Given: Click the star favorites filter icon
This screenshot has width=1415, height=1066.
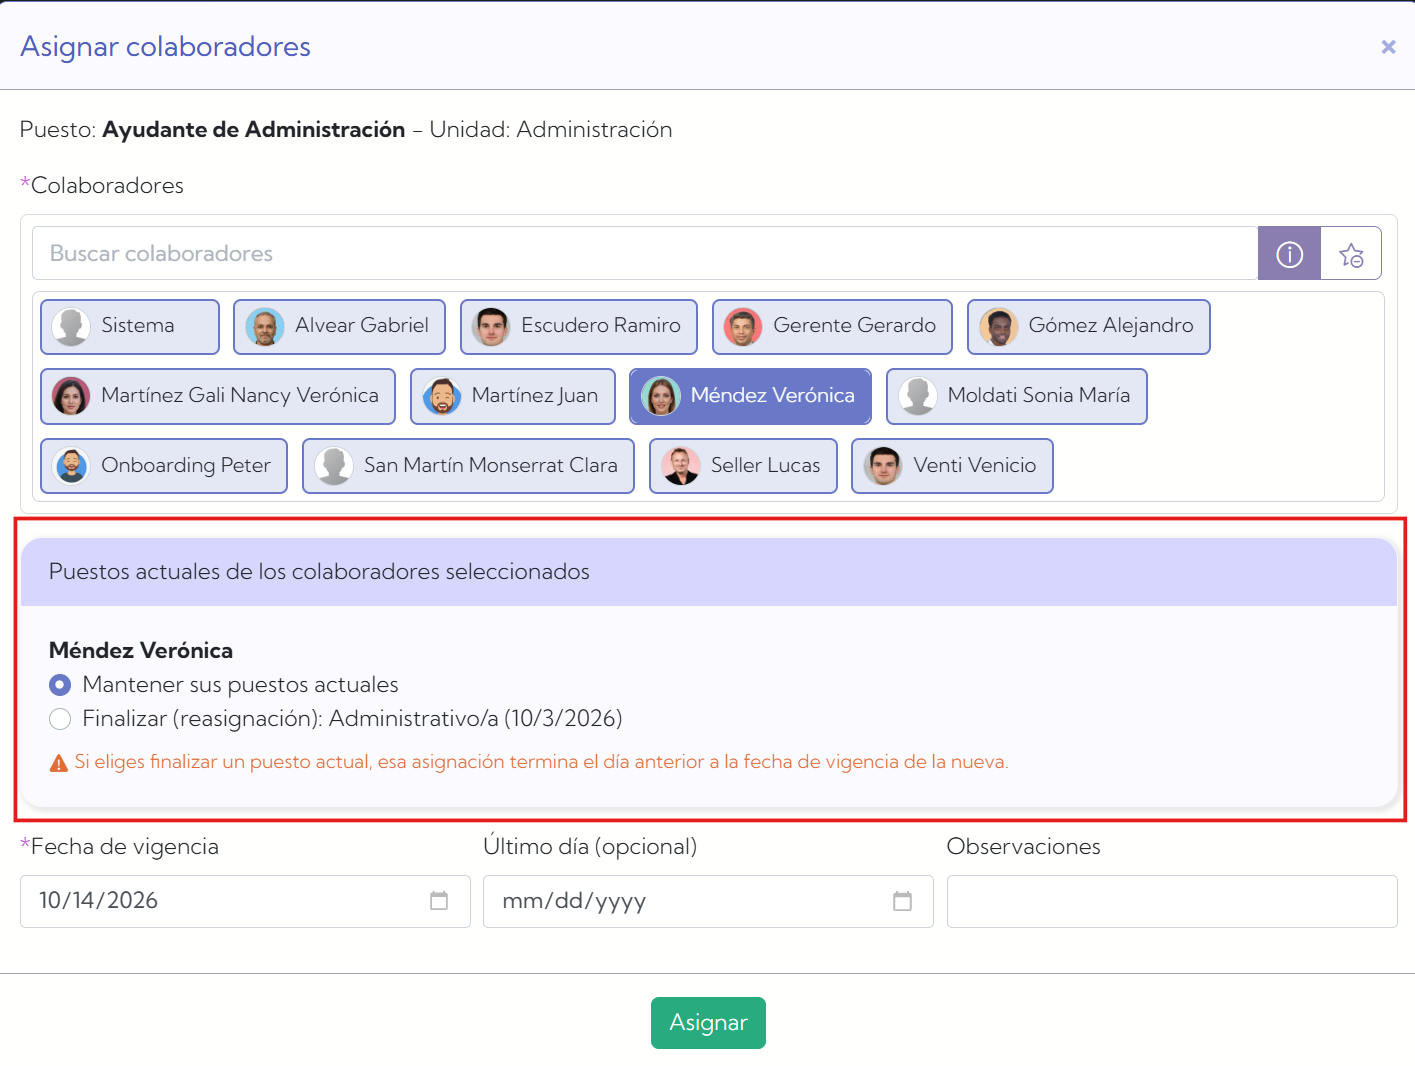Looking at the screenshot, I should [x=1351, y=254].
